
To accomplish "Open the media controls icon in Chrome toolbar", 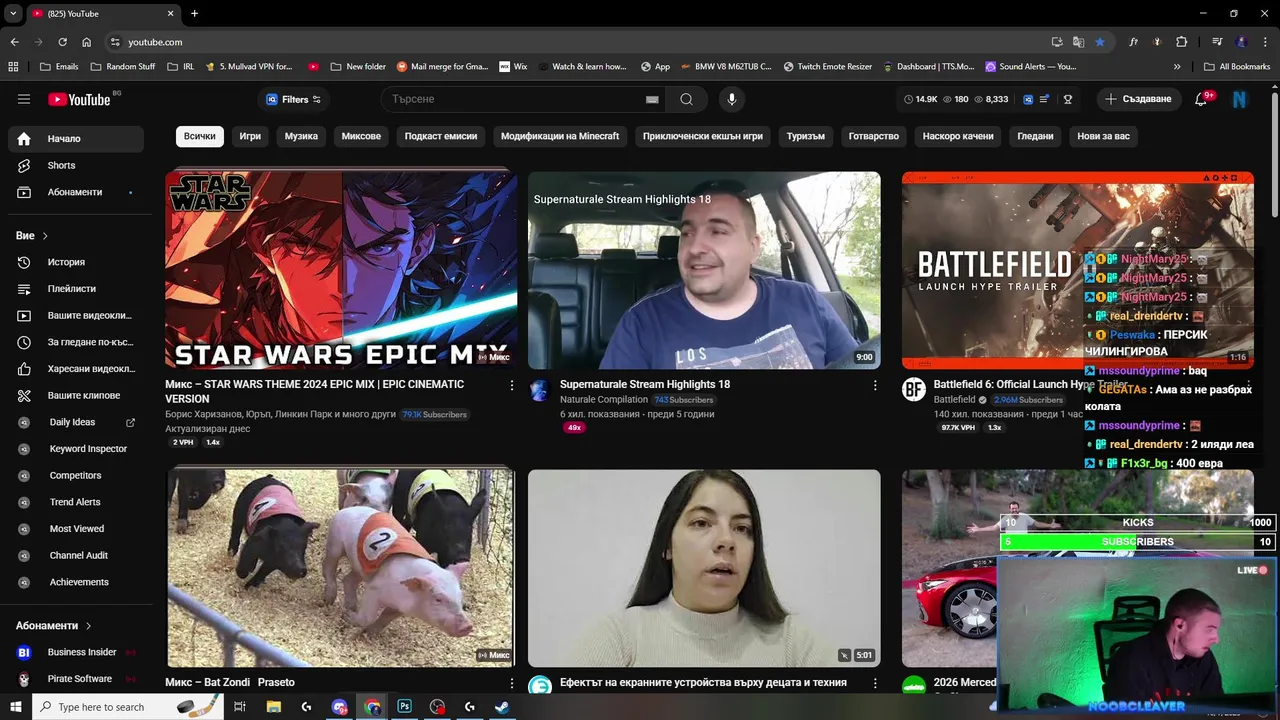I will 1217,42.
